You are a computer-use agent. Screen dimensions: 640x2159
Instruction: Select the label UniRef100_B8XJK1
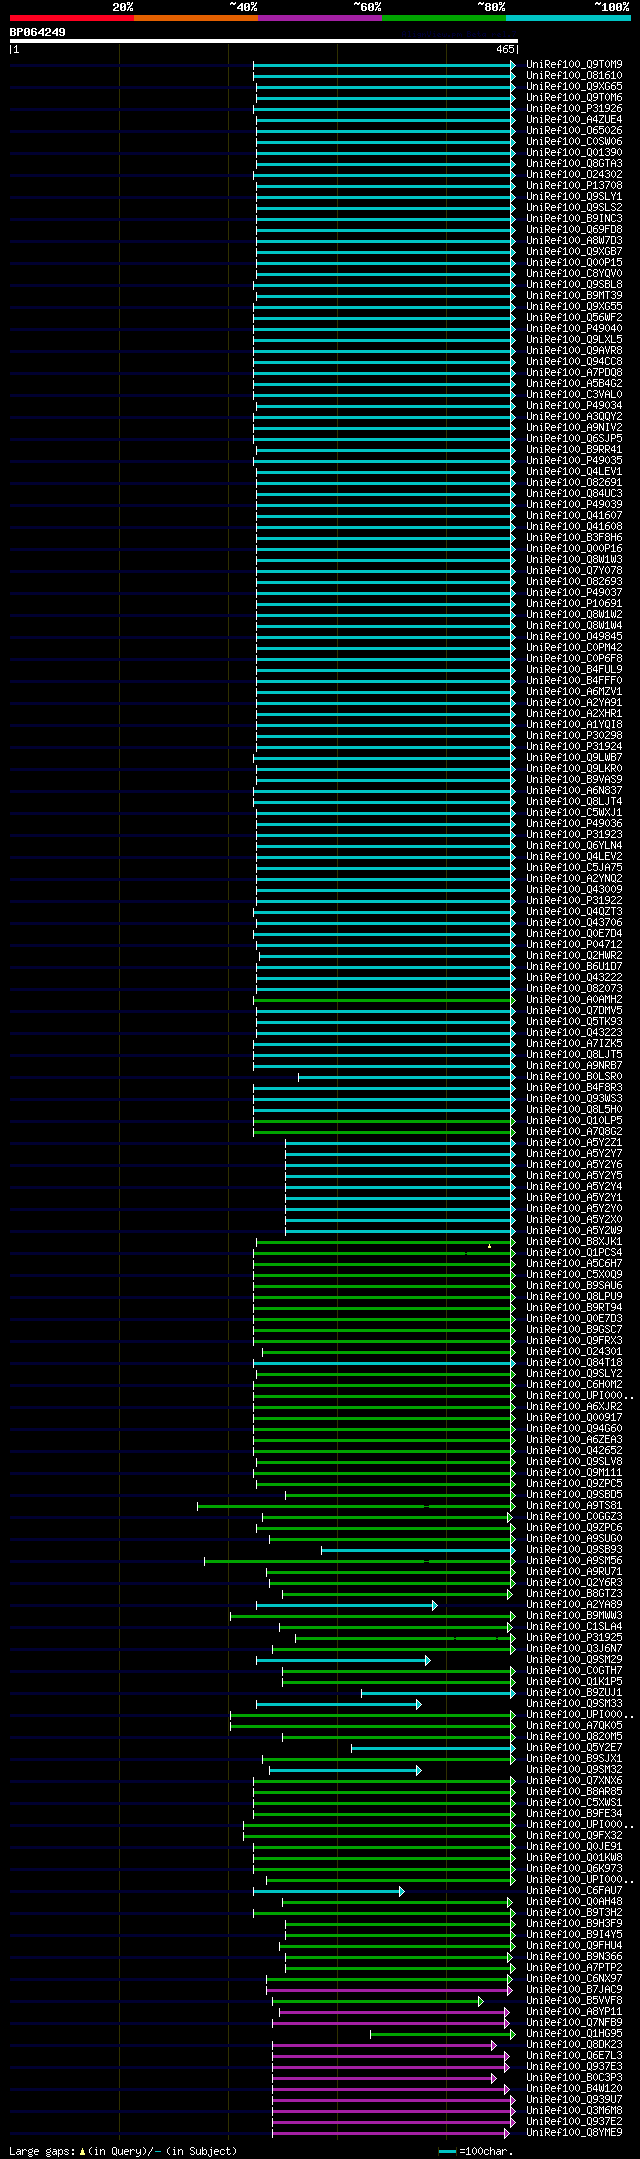pos(574,1241)
